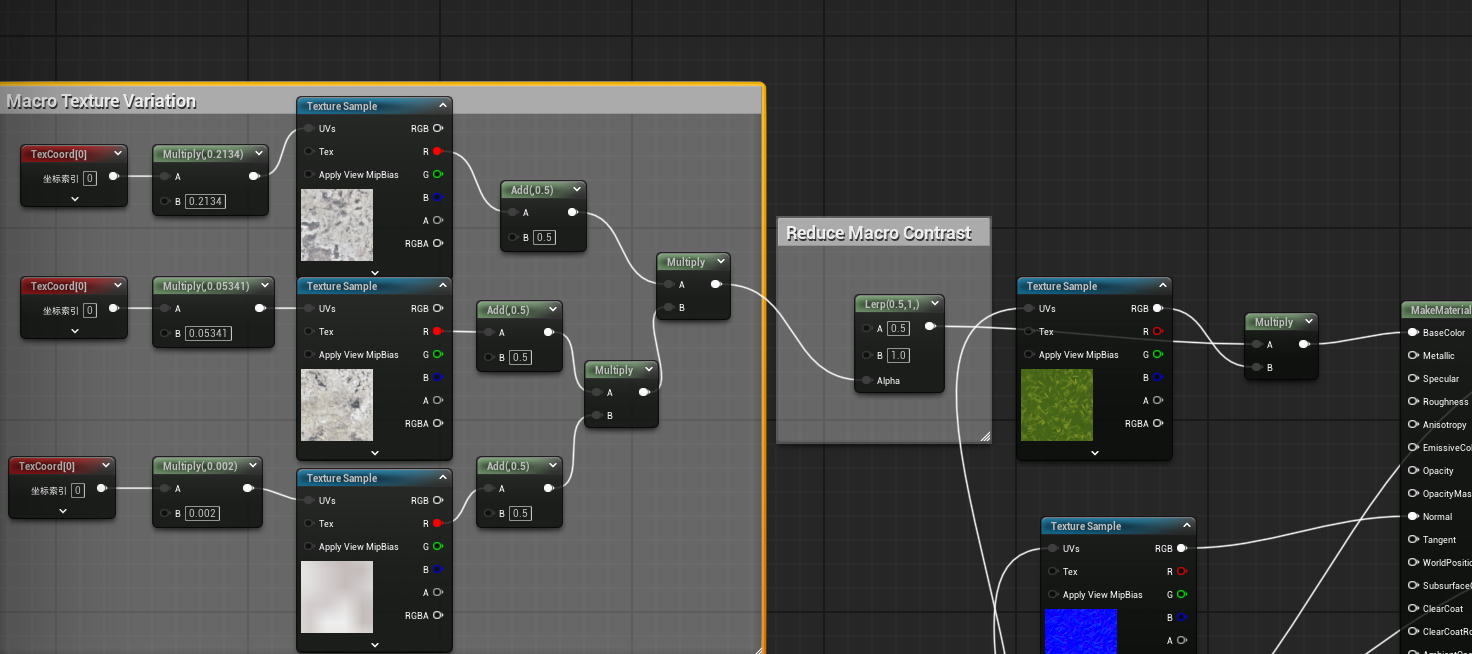Click the Roughness input pin on MakeMaterial
1472x654 pixels.
[1412, 402]
